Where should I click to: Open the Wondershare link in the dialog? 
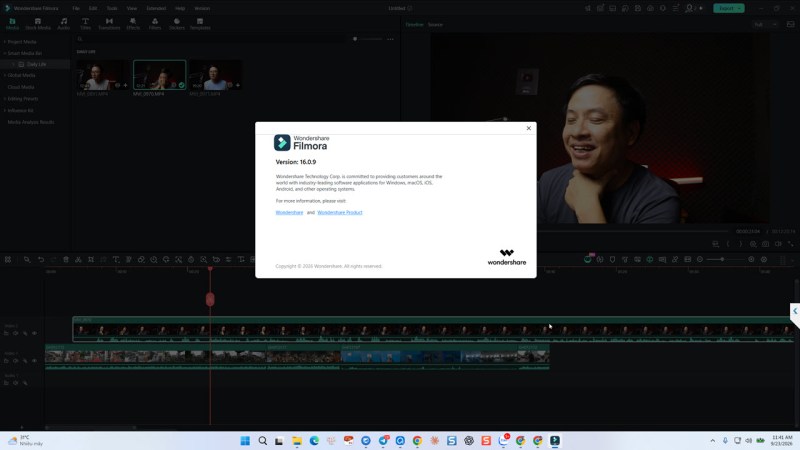coord(289,212)
